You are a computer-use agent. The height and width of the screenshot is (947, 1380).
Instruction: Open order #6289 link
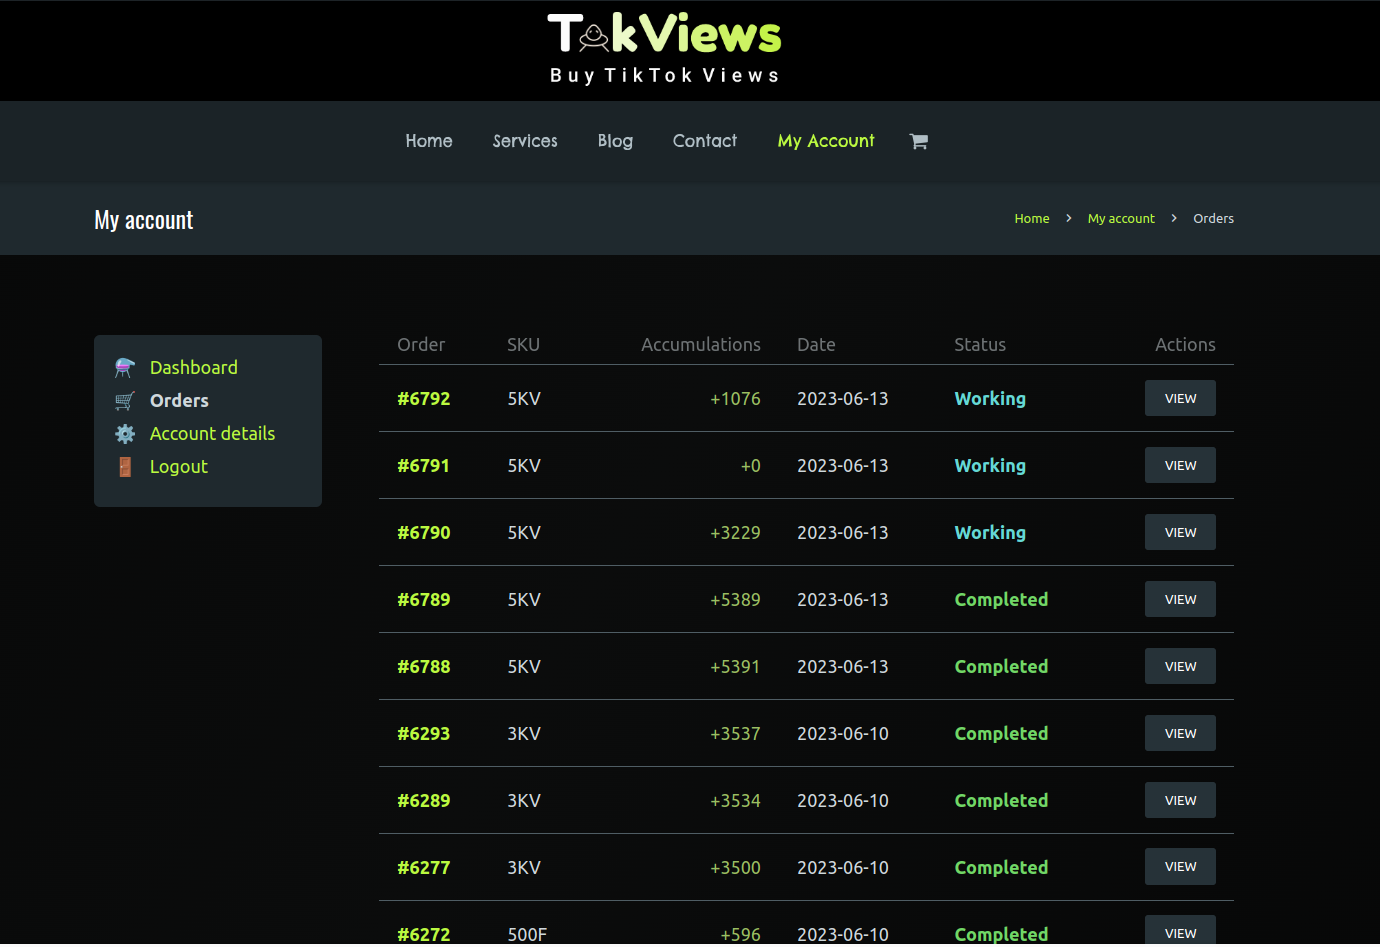click(x=424, y=801)
